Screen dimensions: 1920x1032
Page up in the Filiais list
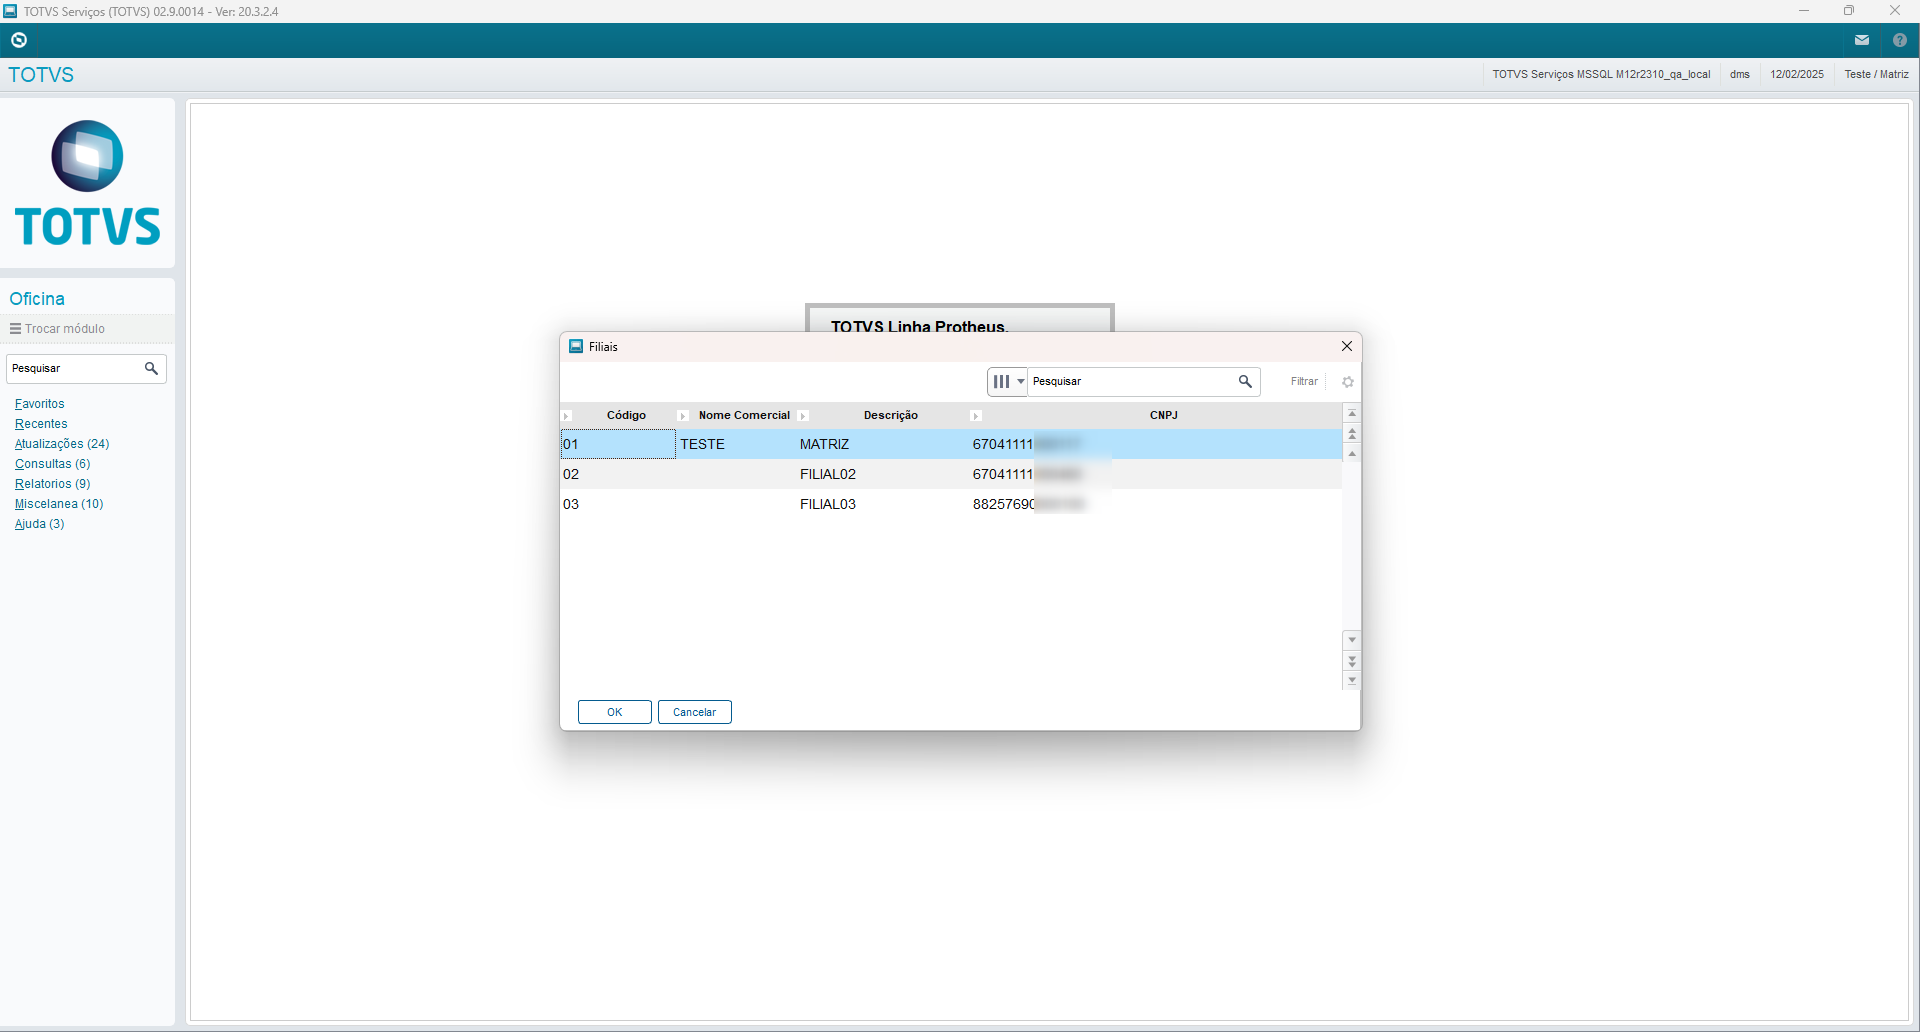pyautogui.click(x=1352, y=433)
